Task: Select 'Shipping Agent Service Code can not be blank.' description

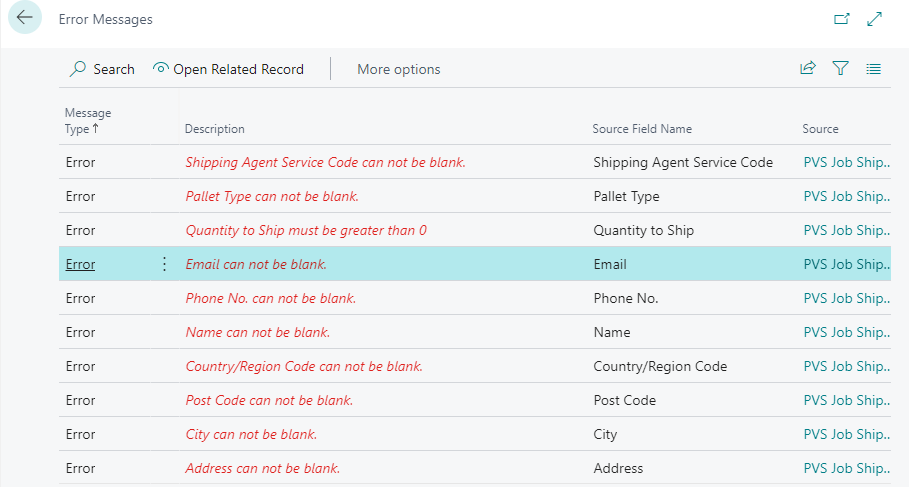Action: click(325, 162)
